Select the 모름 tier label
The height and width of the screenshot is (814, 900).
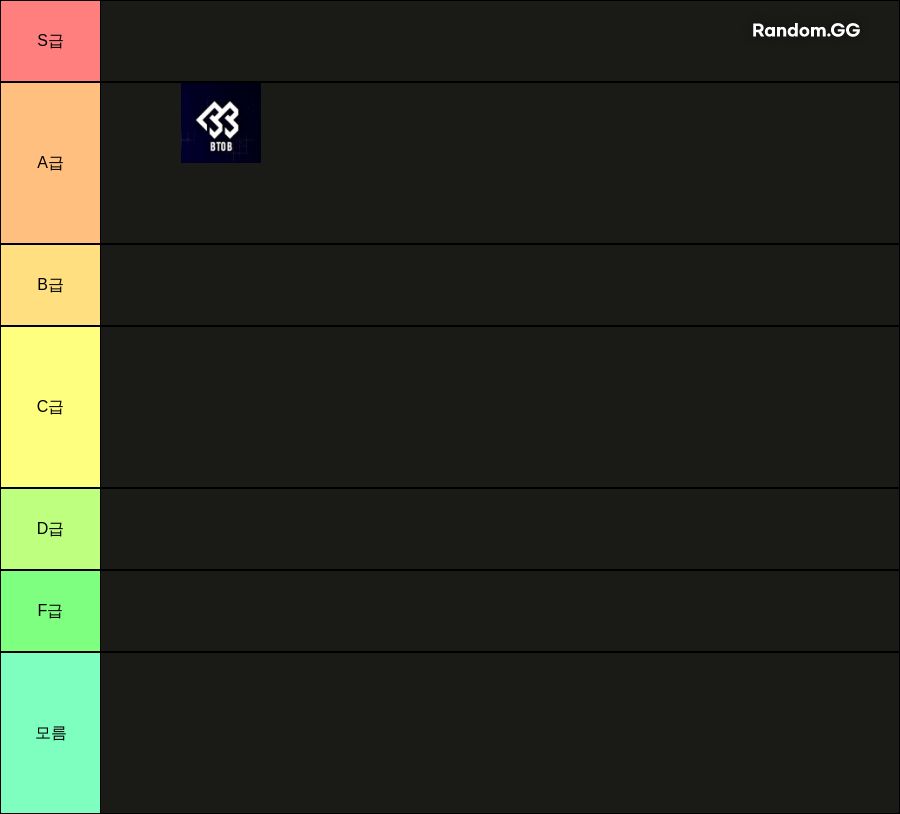(50, 733)
